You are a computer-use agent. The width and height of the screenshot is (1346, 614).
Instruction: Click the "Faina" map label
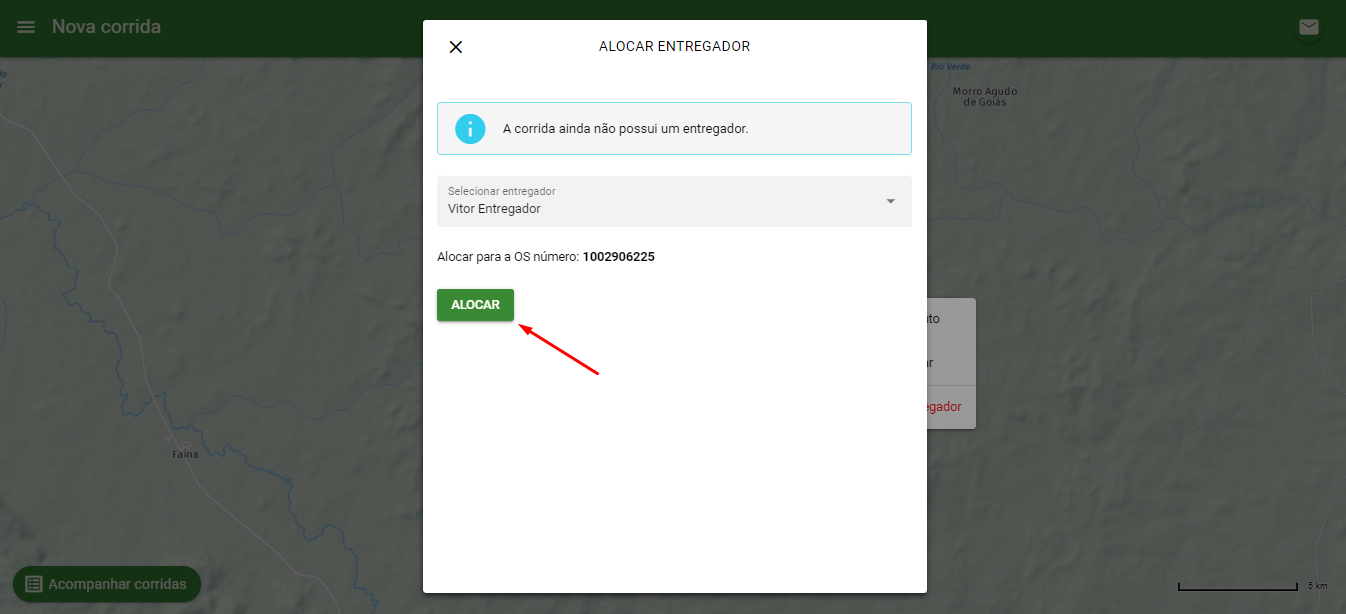pos(185,454)
